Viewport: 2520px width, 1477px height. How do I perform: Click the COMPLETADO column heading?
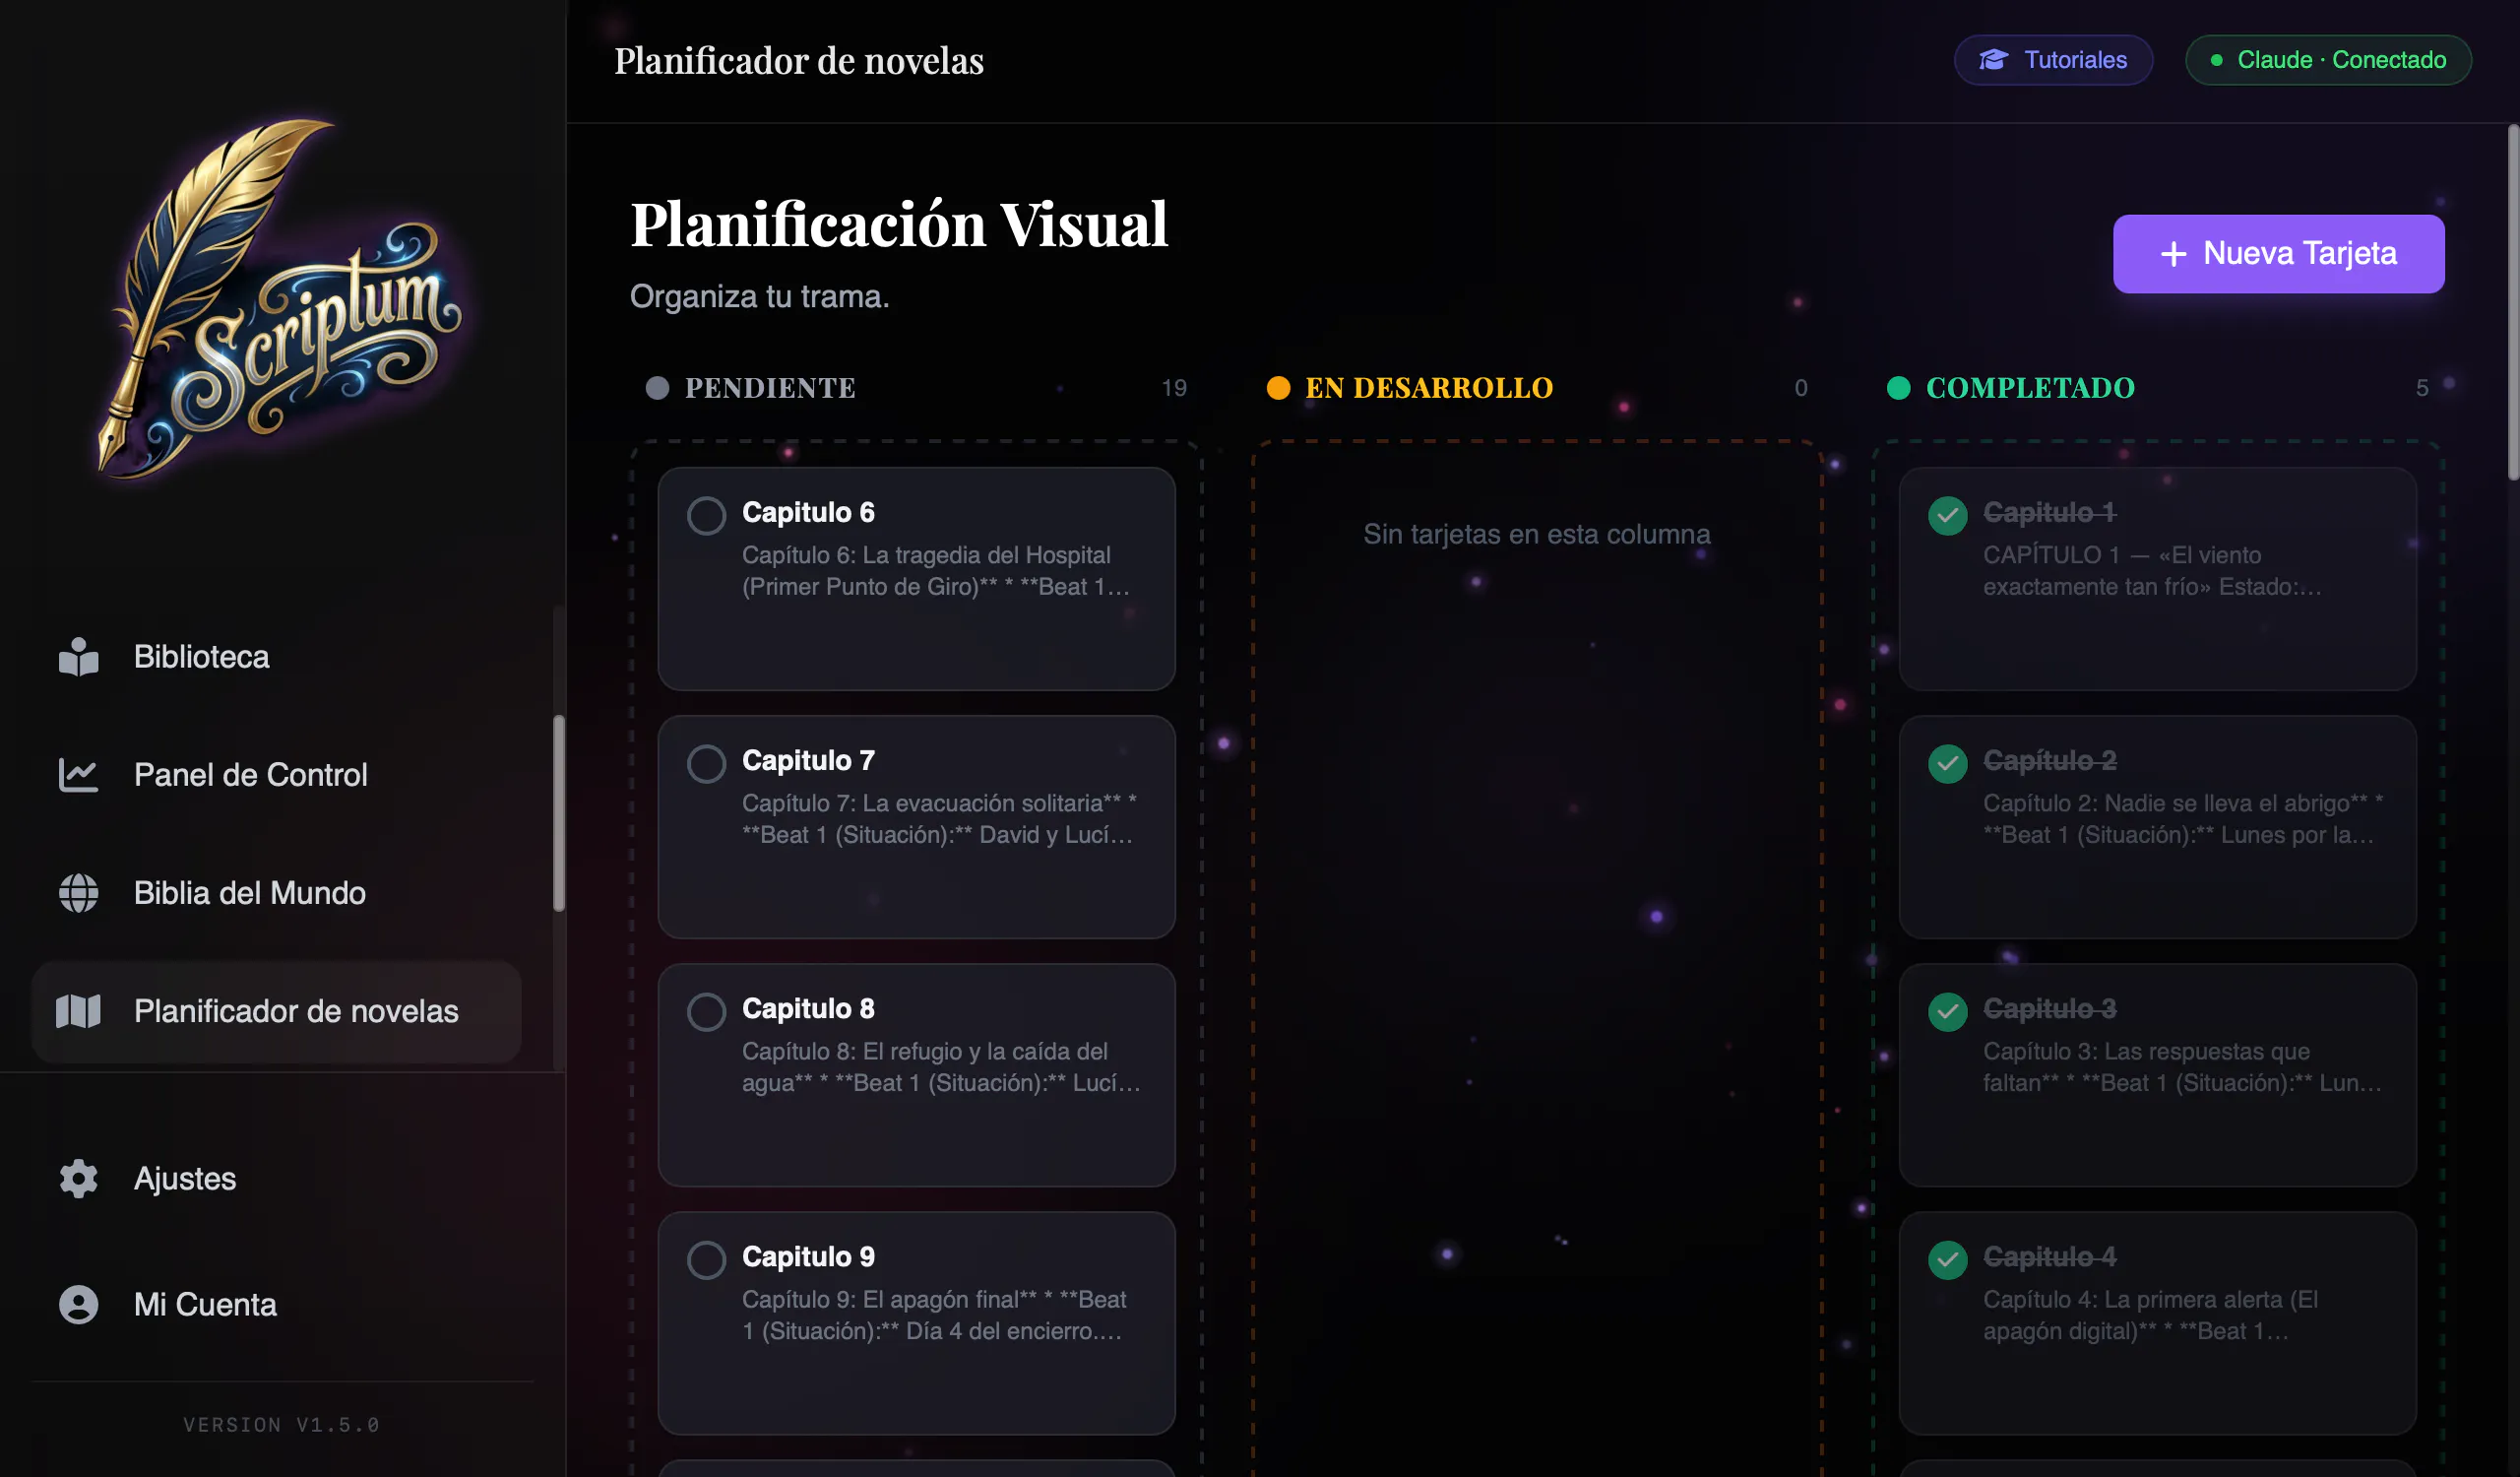tap(2030, 388)
